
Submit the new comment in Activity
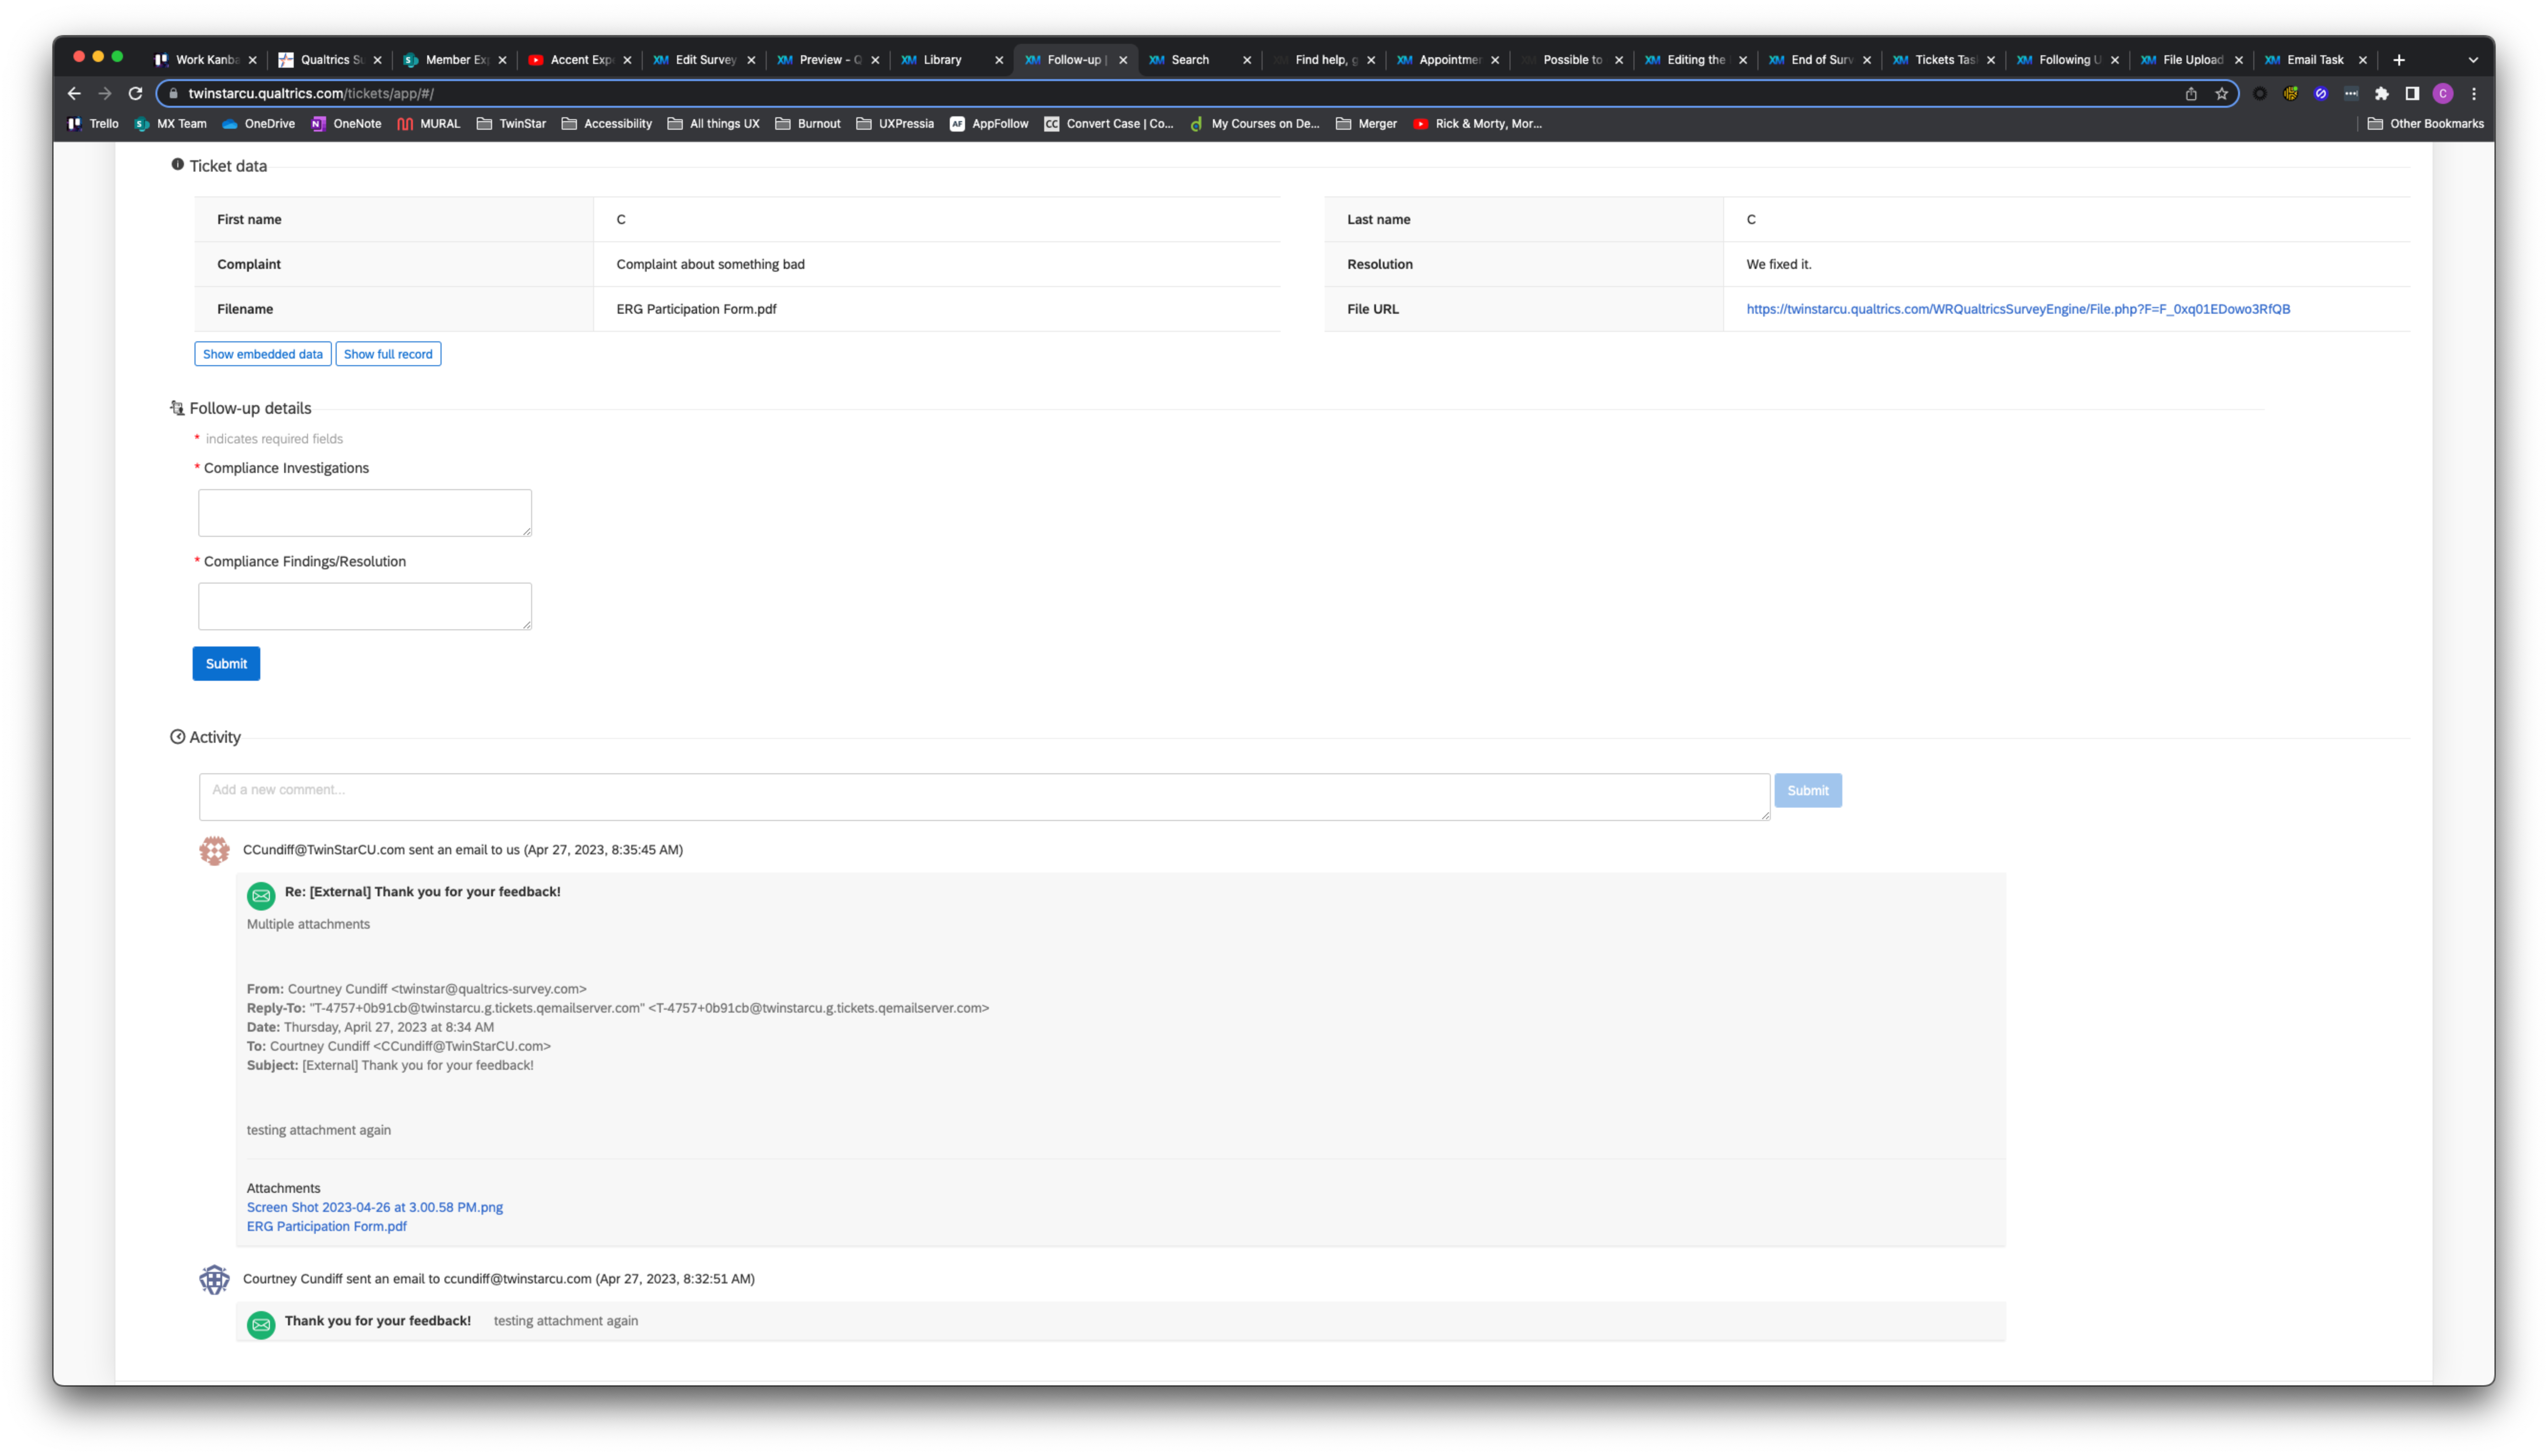pyautogui.click(x=1807, y=790)
